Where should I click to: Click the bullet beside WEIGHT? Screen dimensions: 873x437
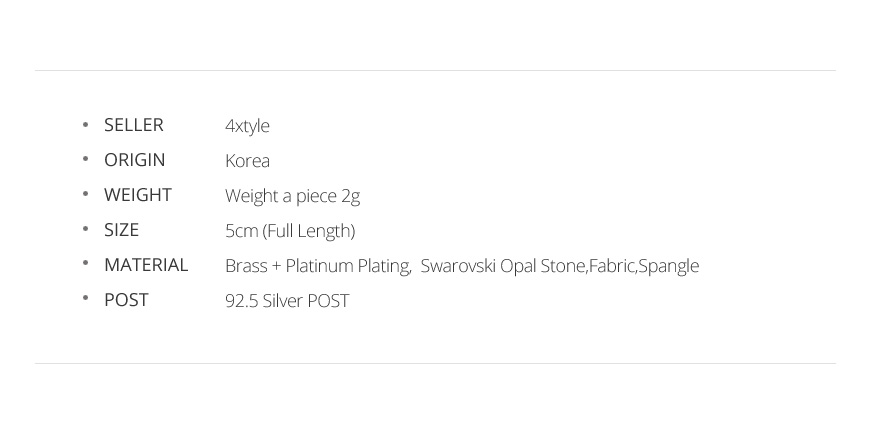86,195
